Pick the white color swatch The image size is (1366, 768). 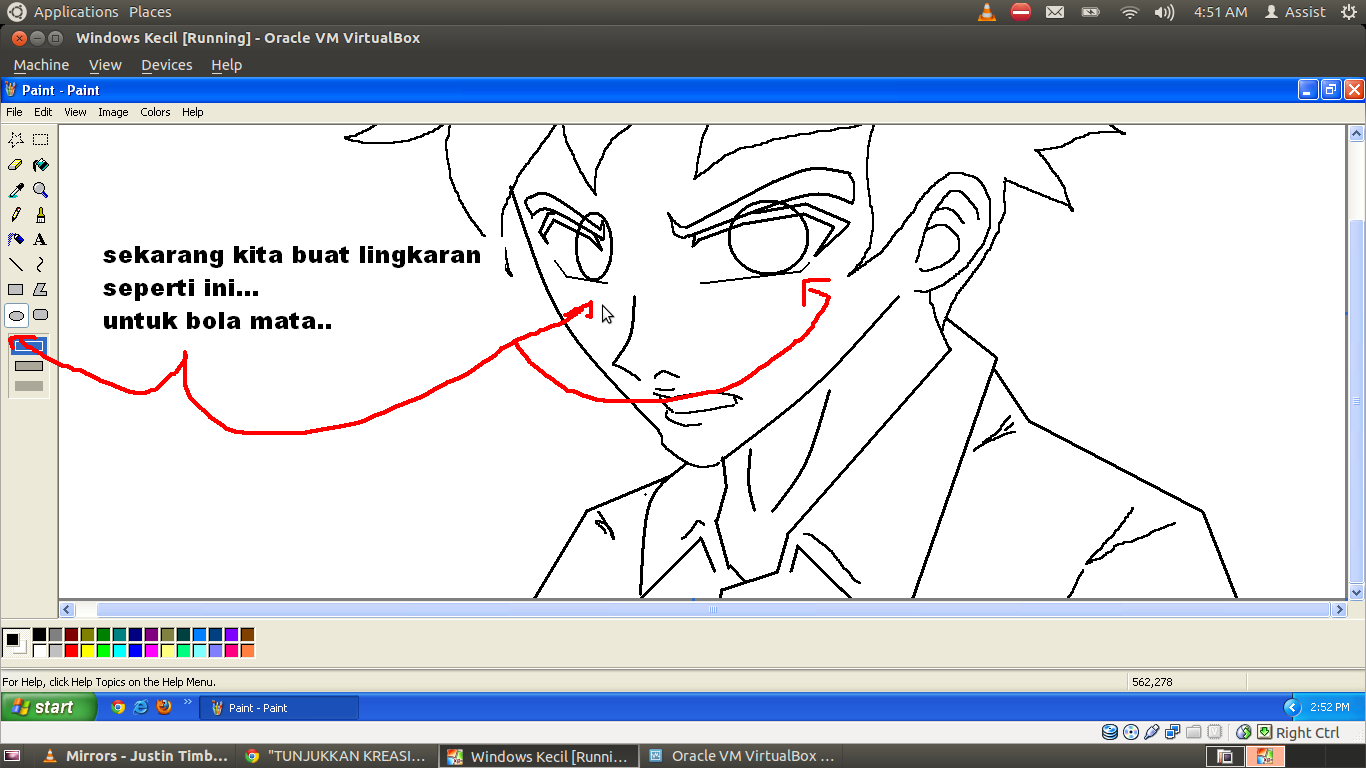click(x=39, y=651)
